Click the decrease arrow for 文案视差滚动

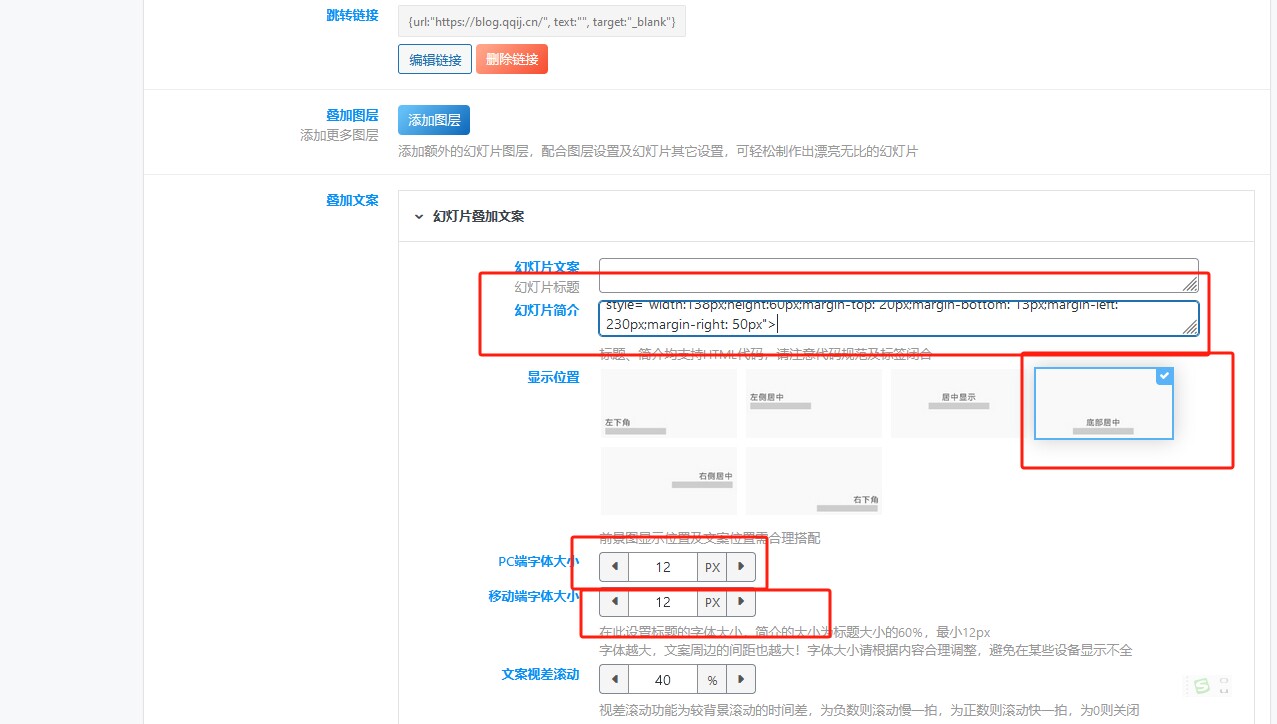613,679
